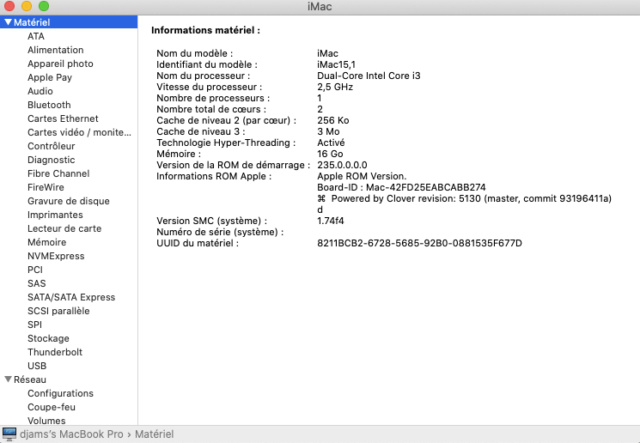
Task: Select NVMExpress in the sidebar
Action: (x=56, y=256)
